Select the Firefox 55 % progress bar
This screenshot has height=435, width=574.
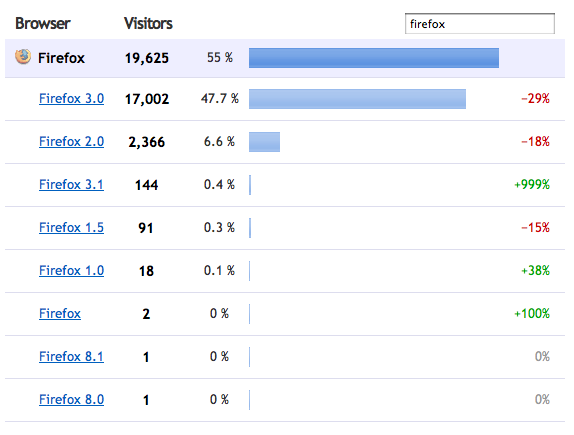pos(374,58)
